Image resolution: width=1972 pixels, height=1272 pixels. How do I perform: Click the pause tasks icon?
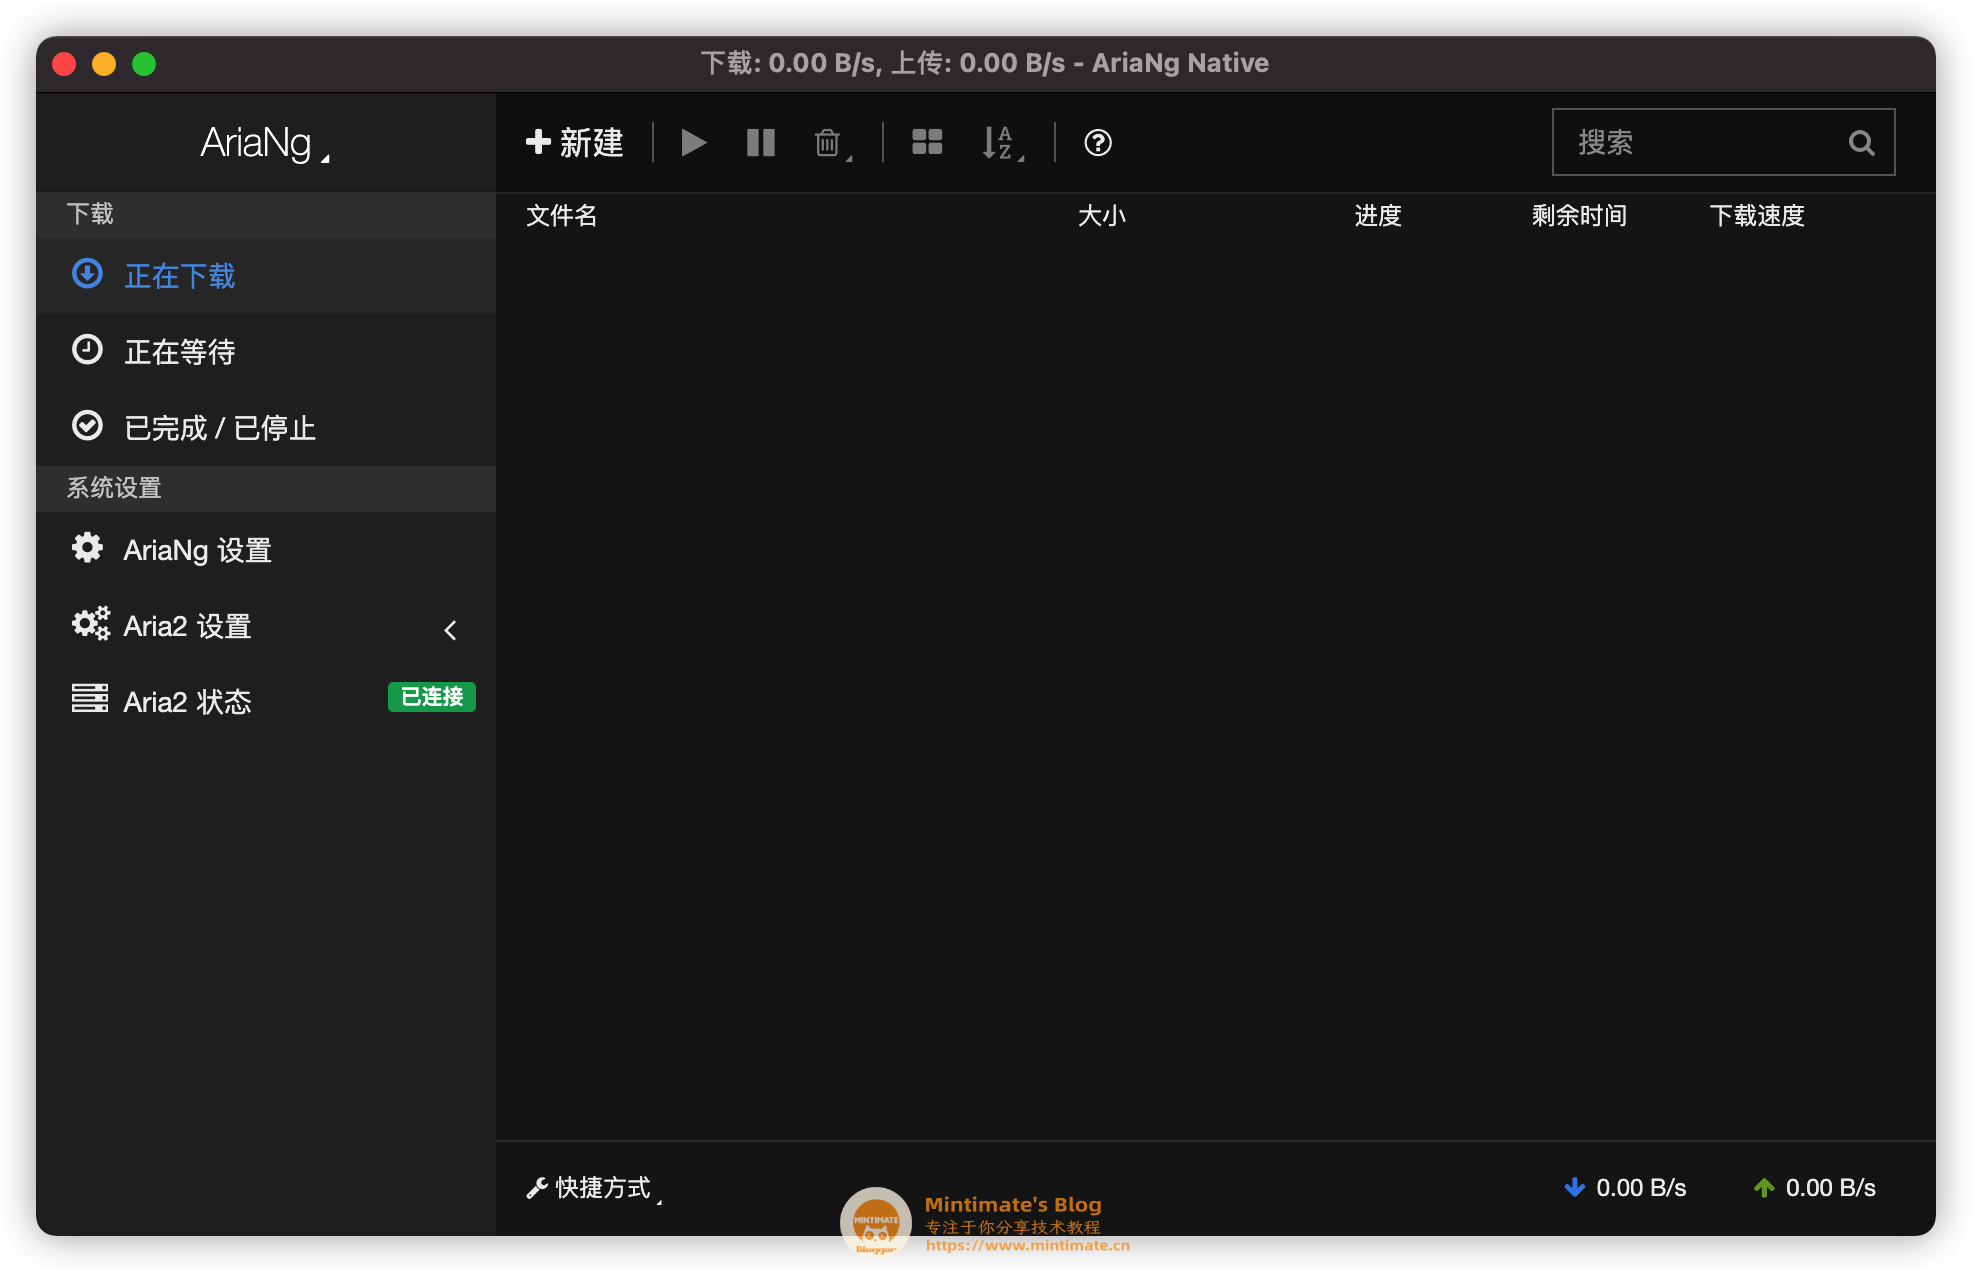[760, 143]
